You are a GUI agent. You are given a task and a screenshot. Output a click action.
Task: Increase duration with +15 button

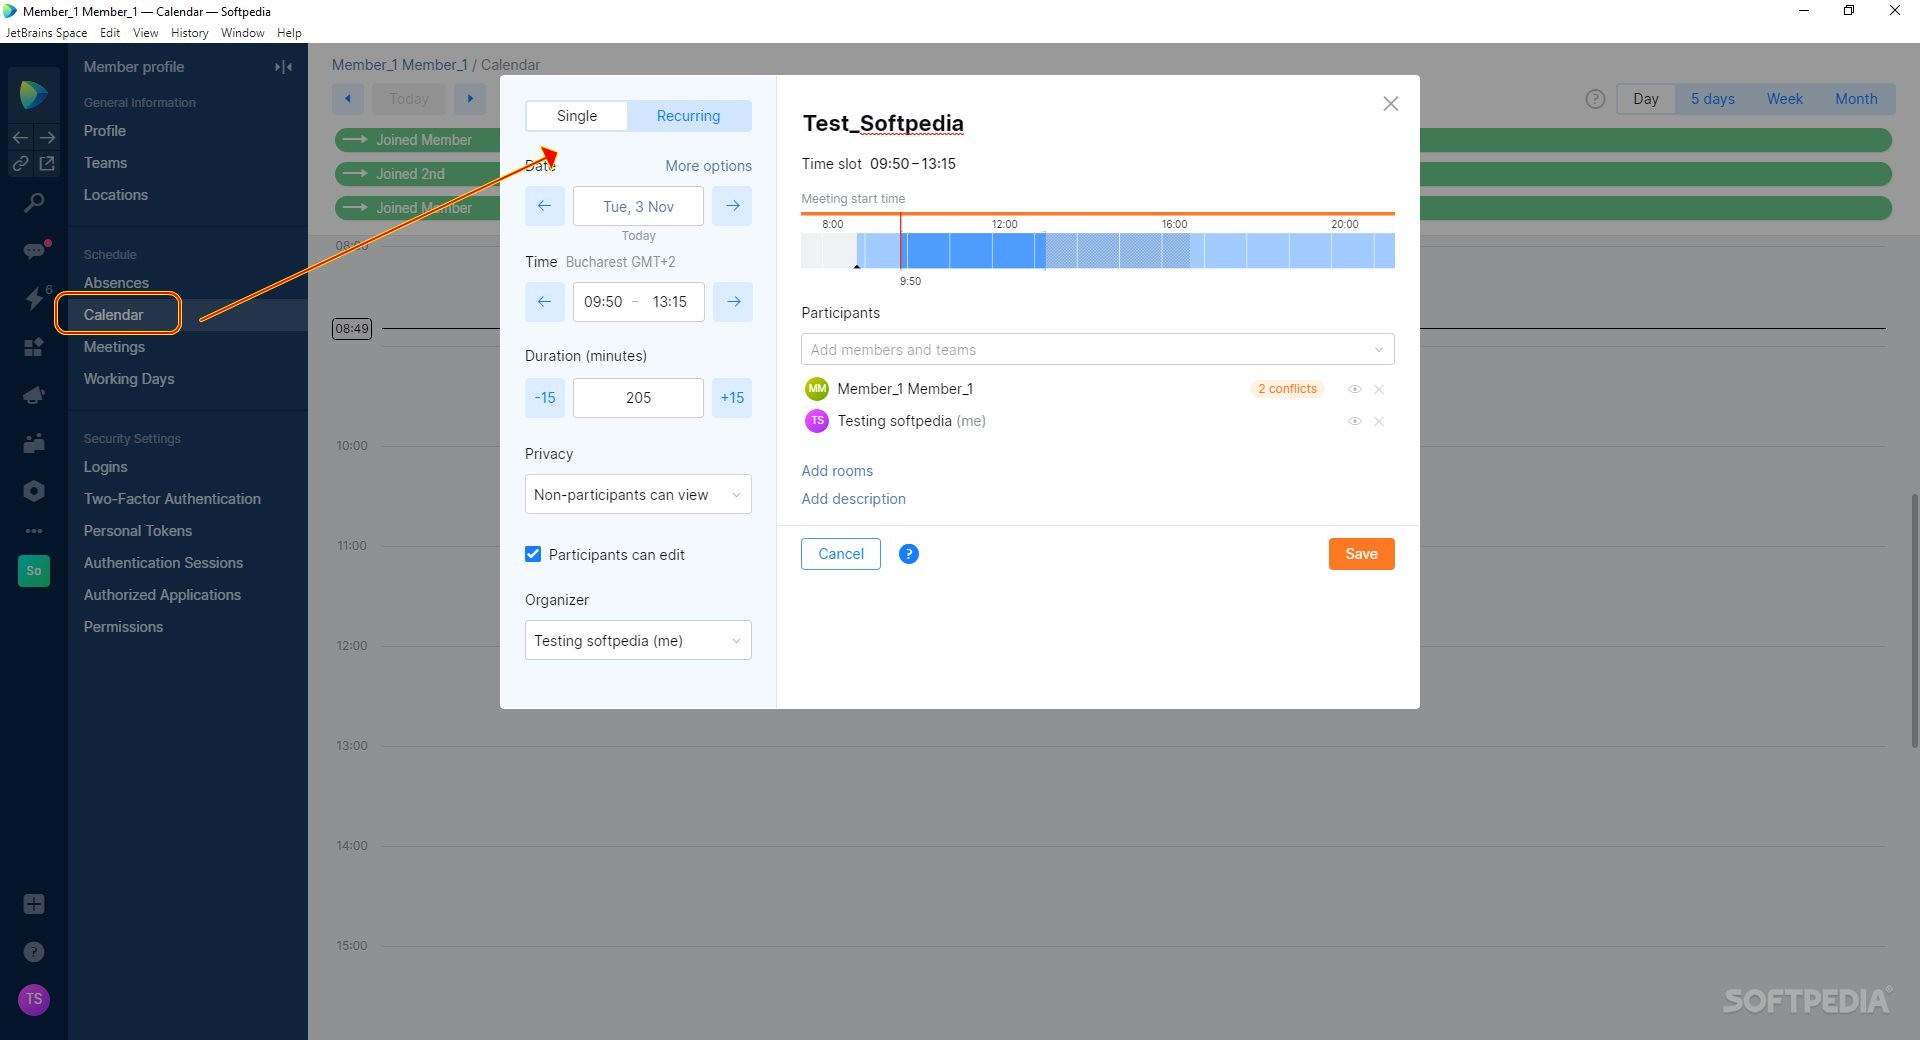[732, 398]
